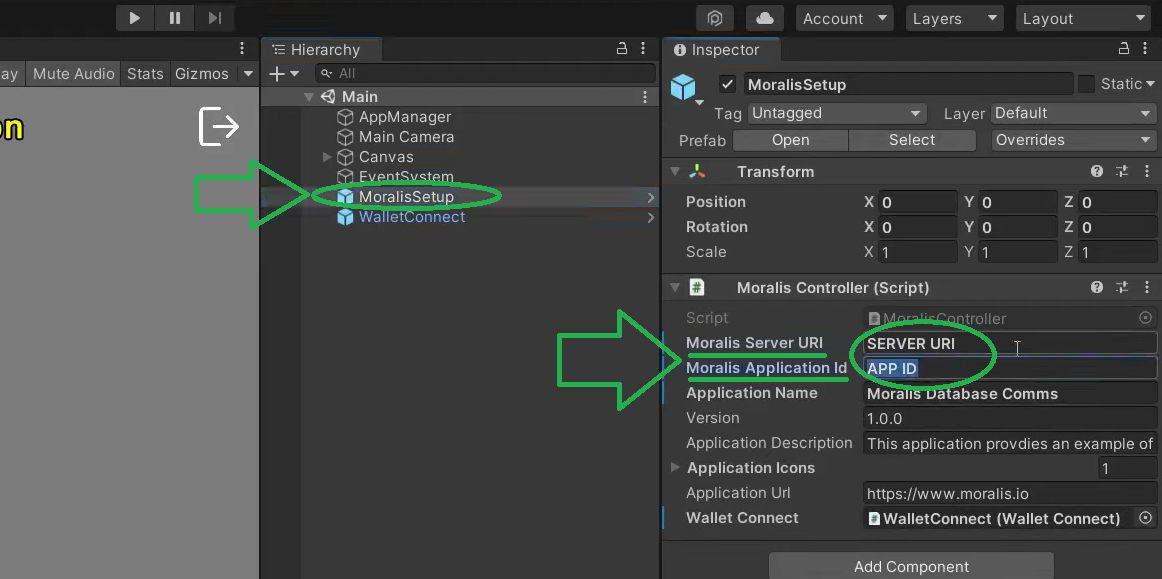Open Moralis Controller presets icon
The image size is (1162, 579).
tap(1122, 288)
